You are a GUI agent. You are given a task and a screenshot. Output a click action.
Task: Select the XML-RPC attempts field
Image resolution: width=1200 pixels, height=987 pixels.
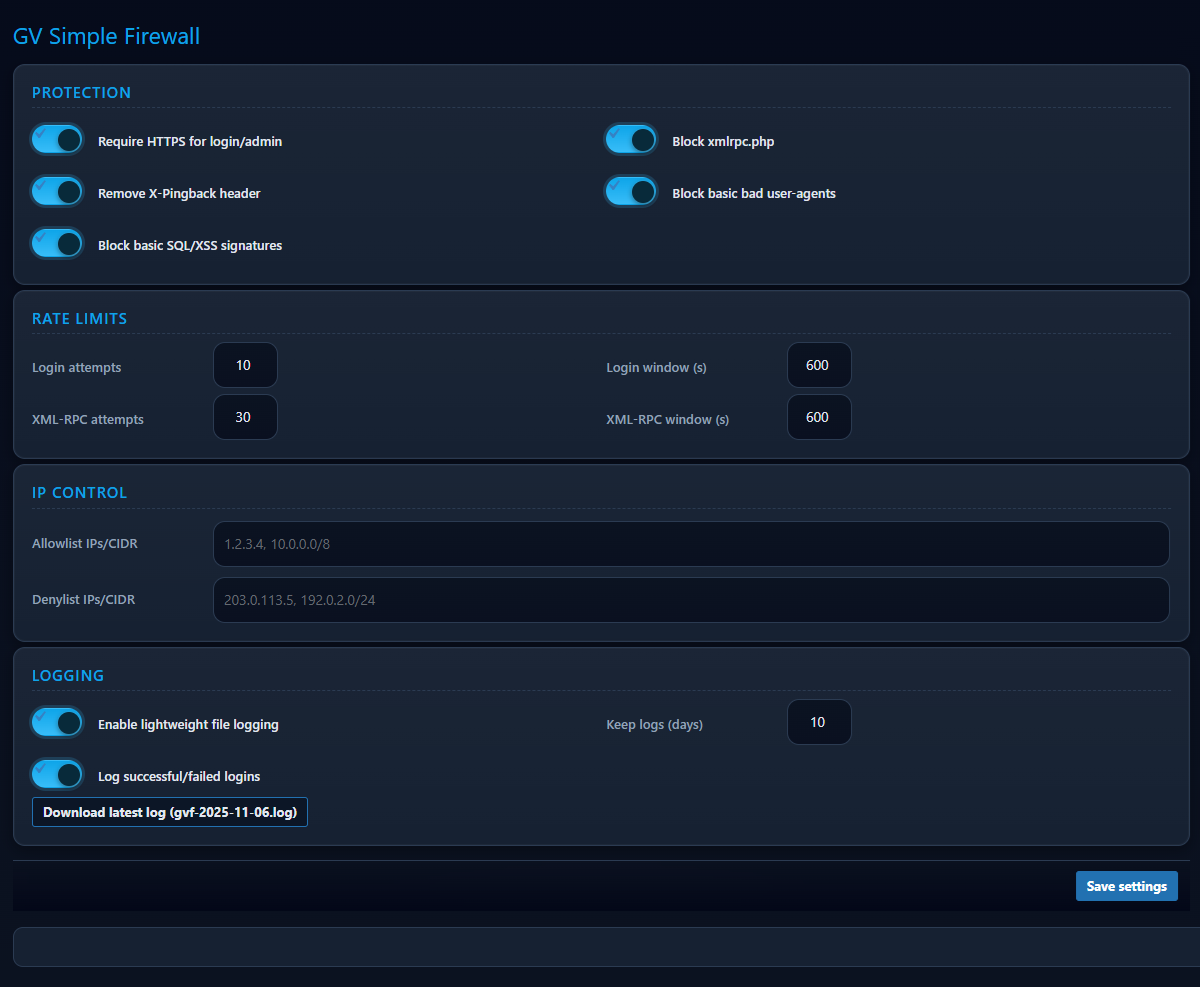[x=245, y=417]
